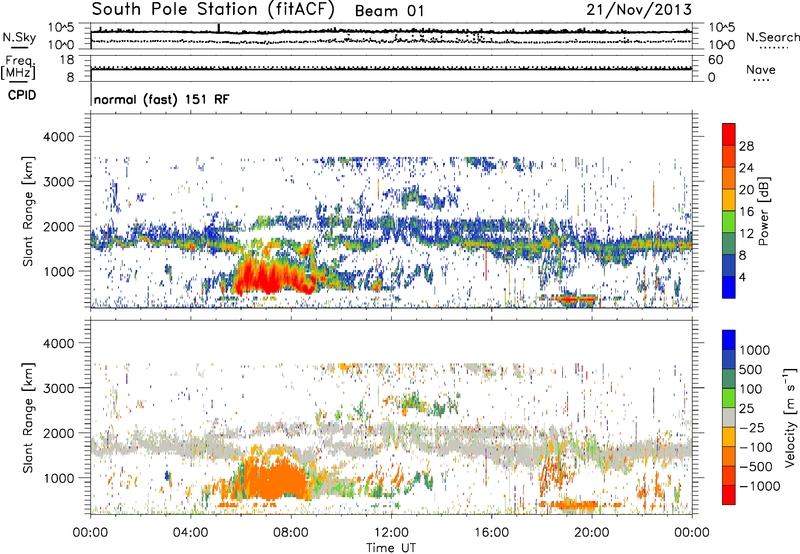Click the "Power [dB]" color bar title
The width and height of the screenshot is (800, 554).
point(763,211)
